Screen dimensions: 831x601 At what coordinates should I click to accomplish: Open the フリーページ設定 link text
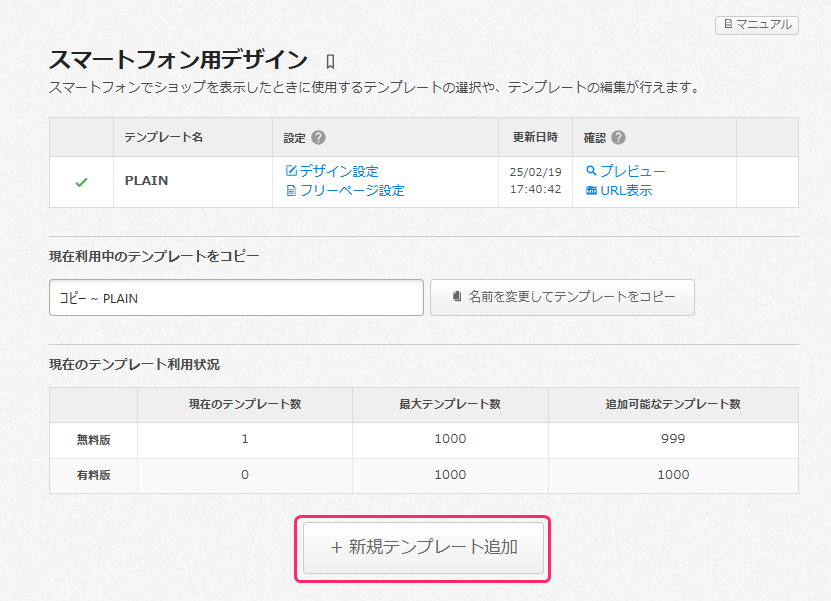(352, 190)
